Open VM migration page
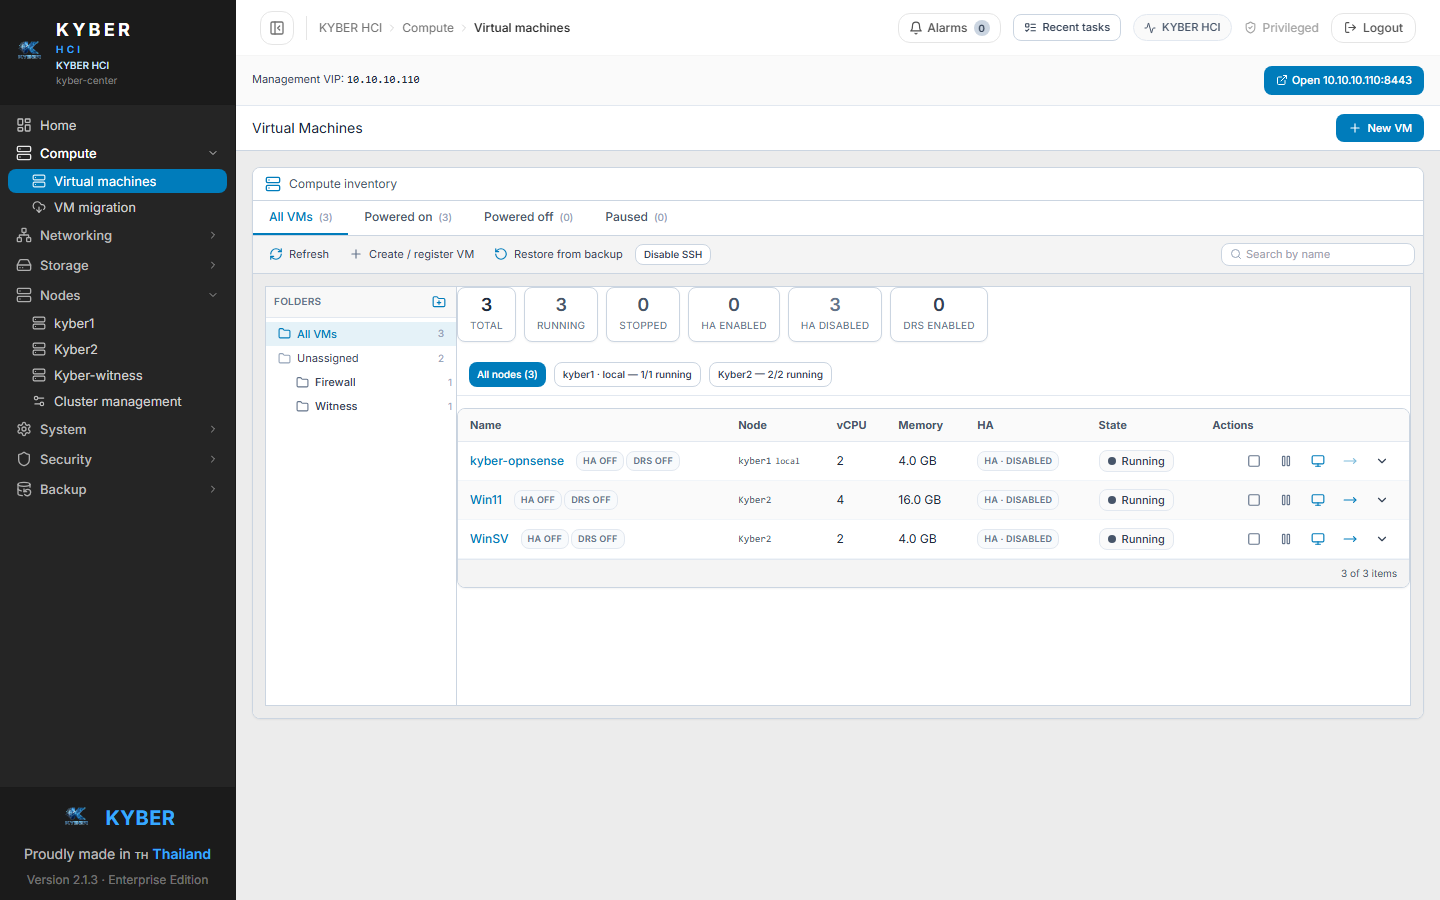This screenshot has height=900, width=1440. pyautogui.click(x=118, y=207)
